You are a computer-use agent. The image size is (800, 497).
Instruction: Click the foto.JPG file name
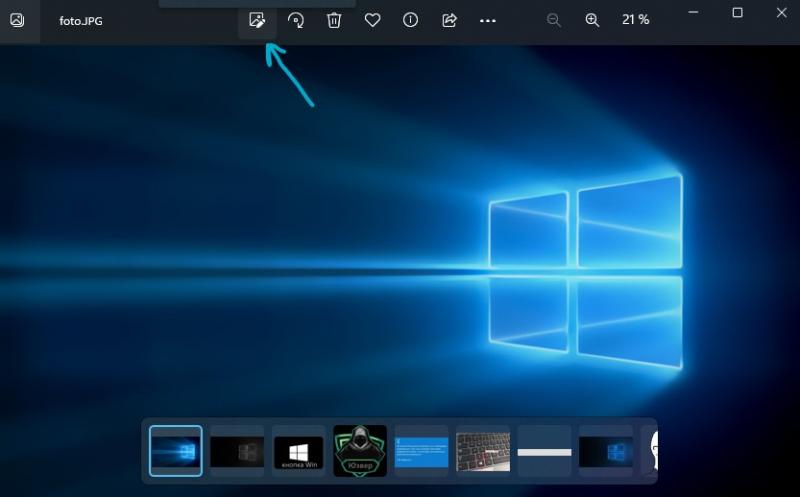click(x=81, y=21)
